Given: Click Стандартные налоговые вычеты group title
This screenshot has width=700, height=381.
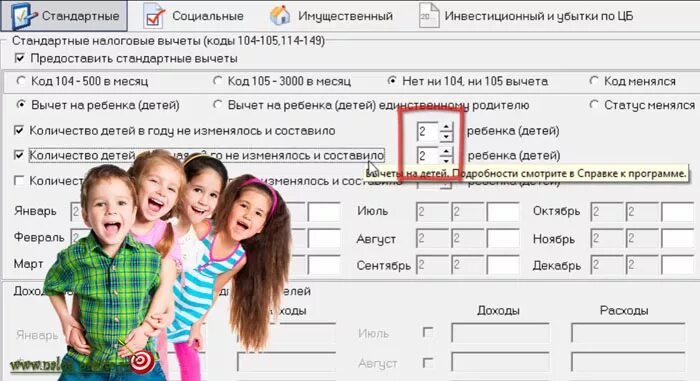Looking at the screenshot, I should pos(168,41).
